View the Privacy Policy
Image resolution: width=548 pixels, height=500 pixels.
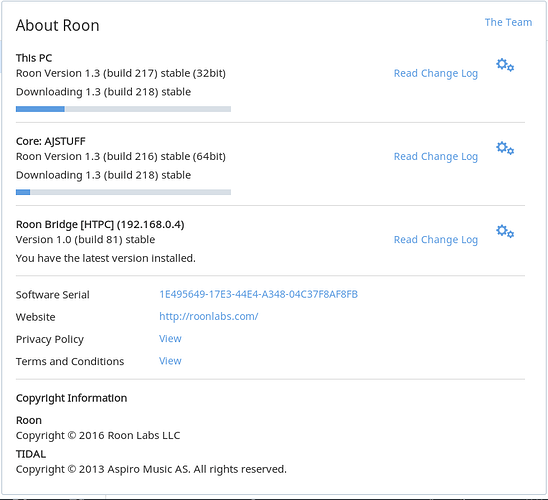(170, 339)
